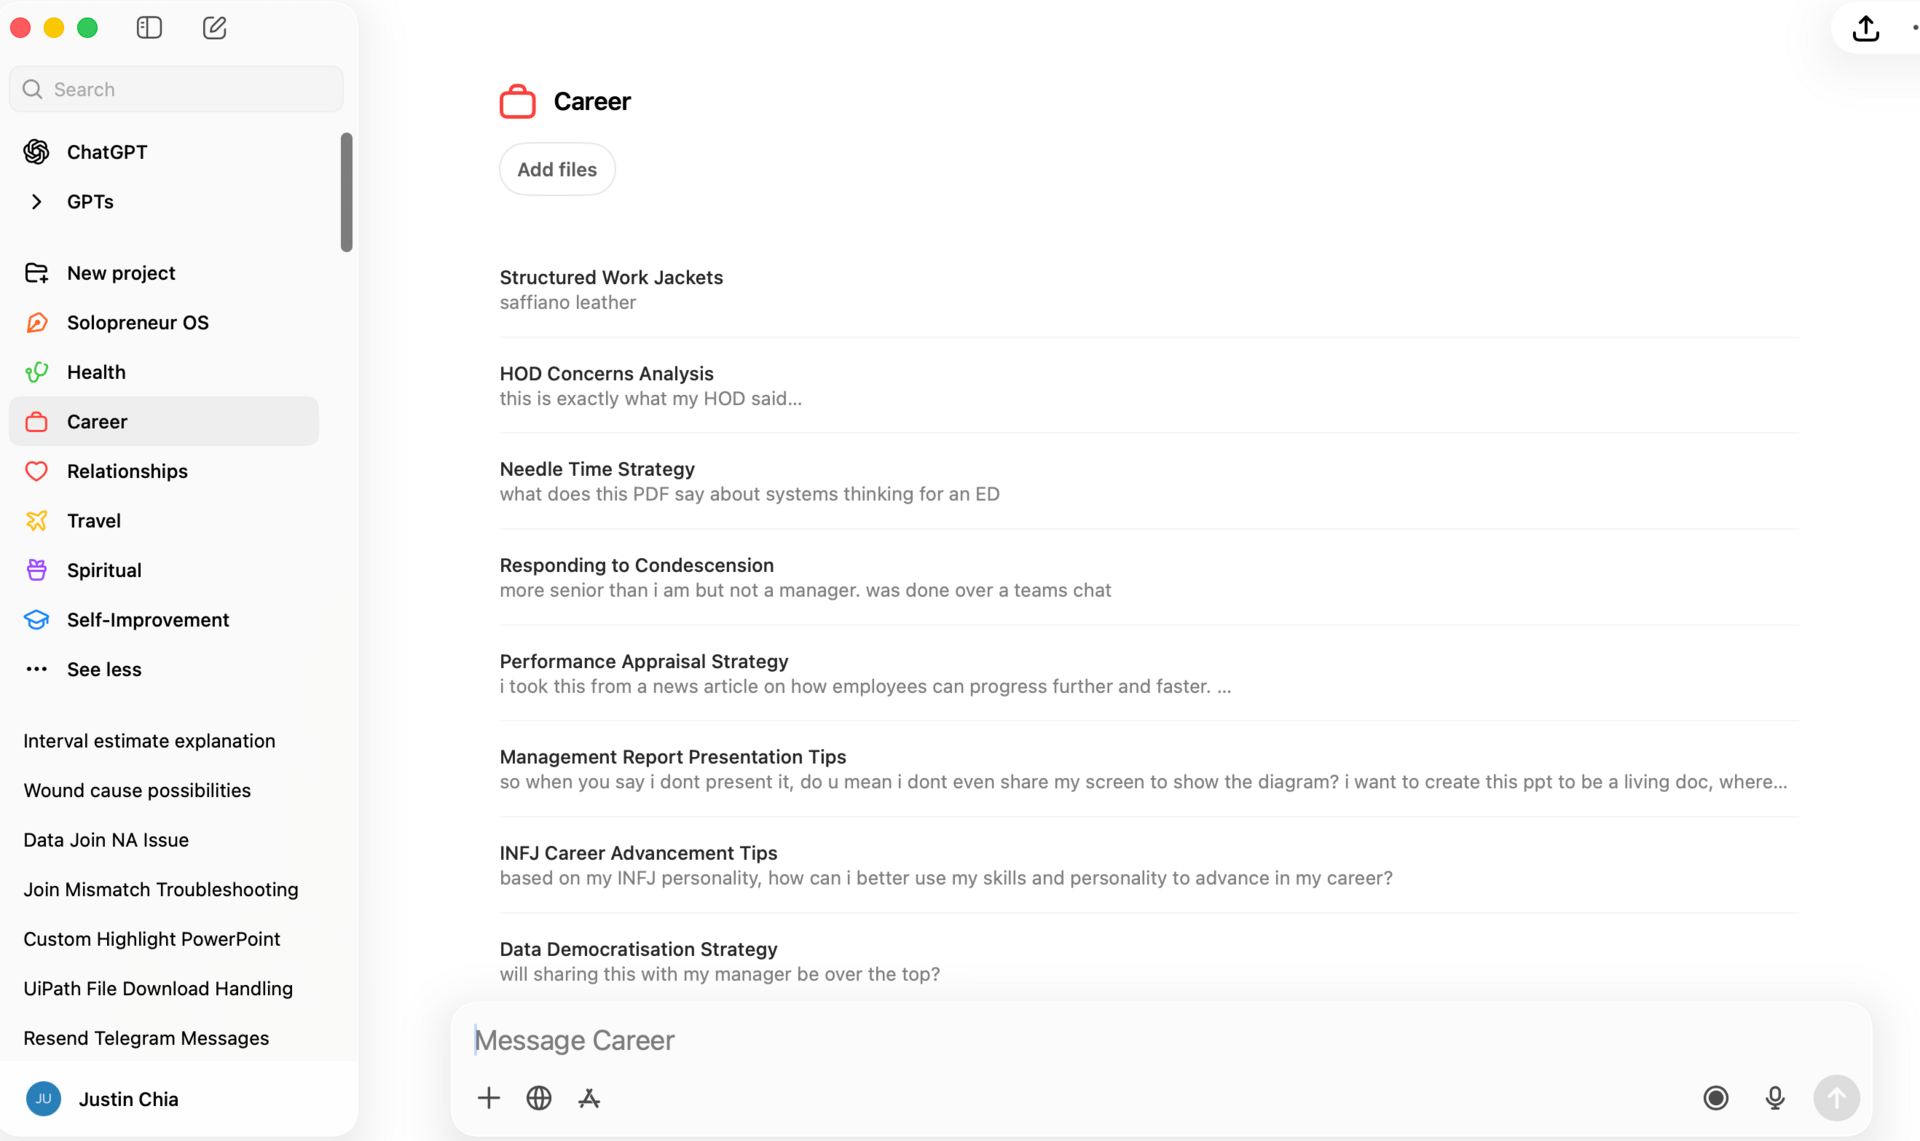Click the plus attach icon in composer
Screen dimensions: 1920x1141
[x=488, y=1098]
